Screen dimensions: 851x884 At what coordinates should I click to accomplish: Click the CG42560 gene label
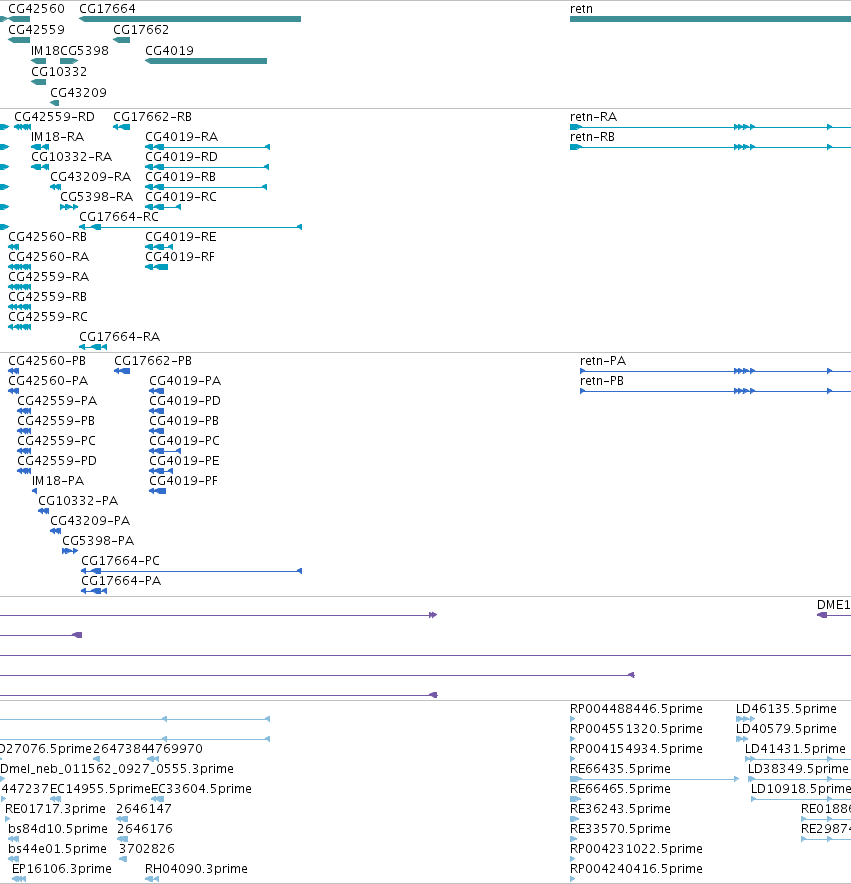pos(36,9)
